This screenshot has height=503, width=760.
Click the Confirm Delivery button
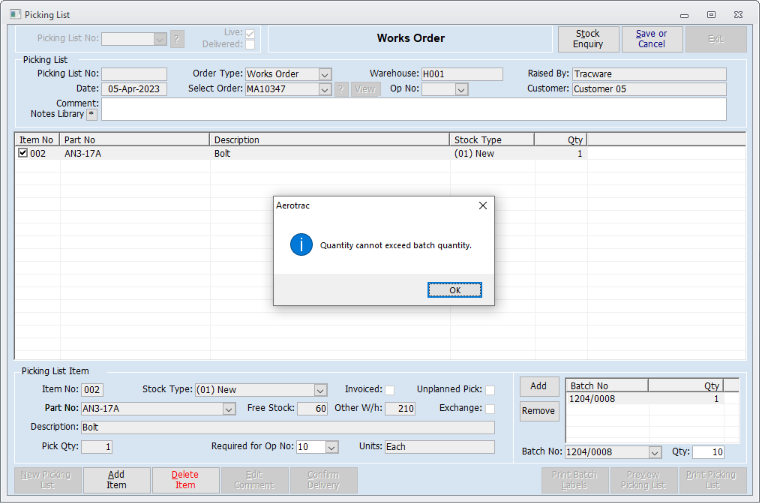tap(323, 480)
